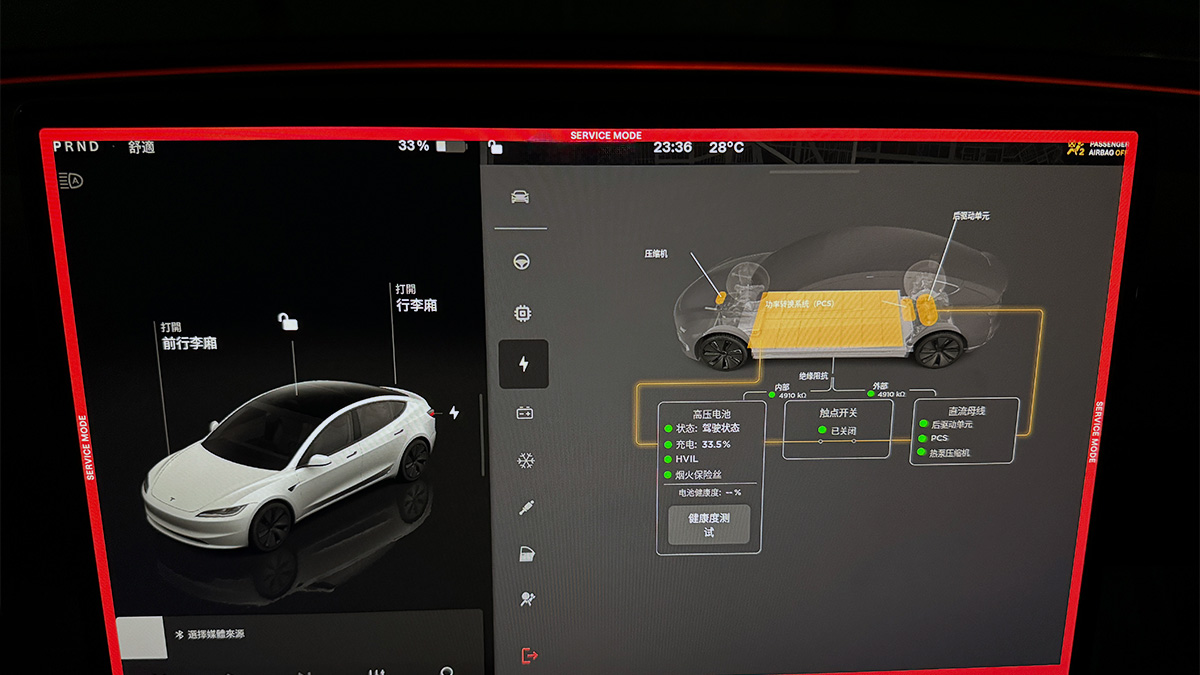Select the suspension damper sidebar icon

coord(526,508)
